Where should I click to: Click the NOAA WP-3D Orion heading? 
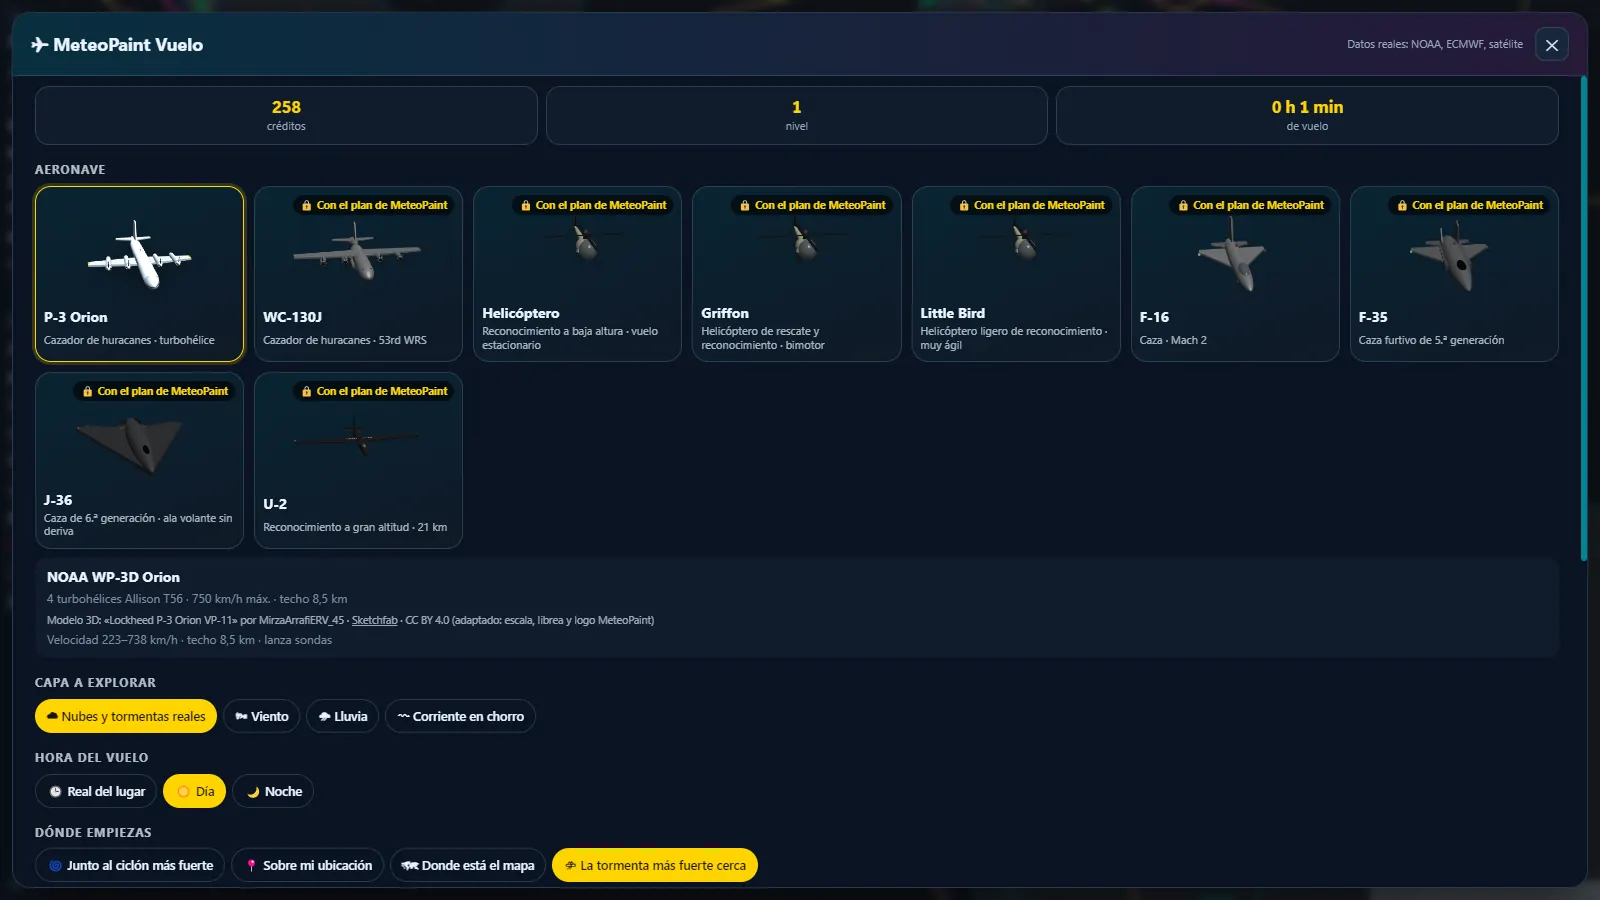[x=113, y=577]
